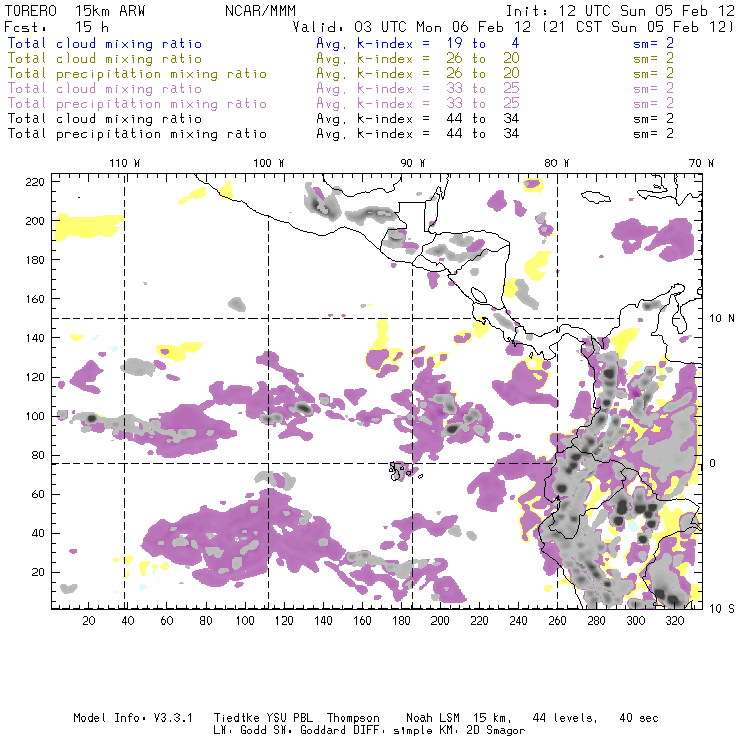Image resolution: width=740 pixels, height=740 pixels.
Task: Click blue 'Total cloud mixing ratio' legend label
Action: [x=105, y=43]
